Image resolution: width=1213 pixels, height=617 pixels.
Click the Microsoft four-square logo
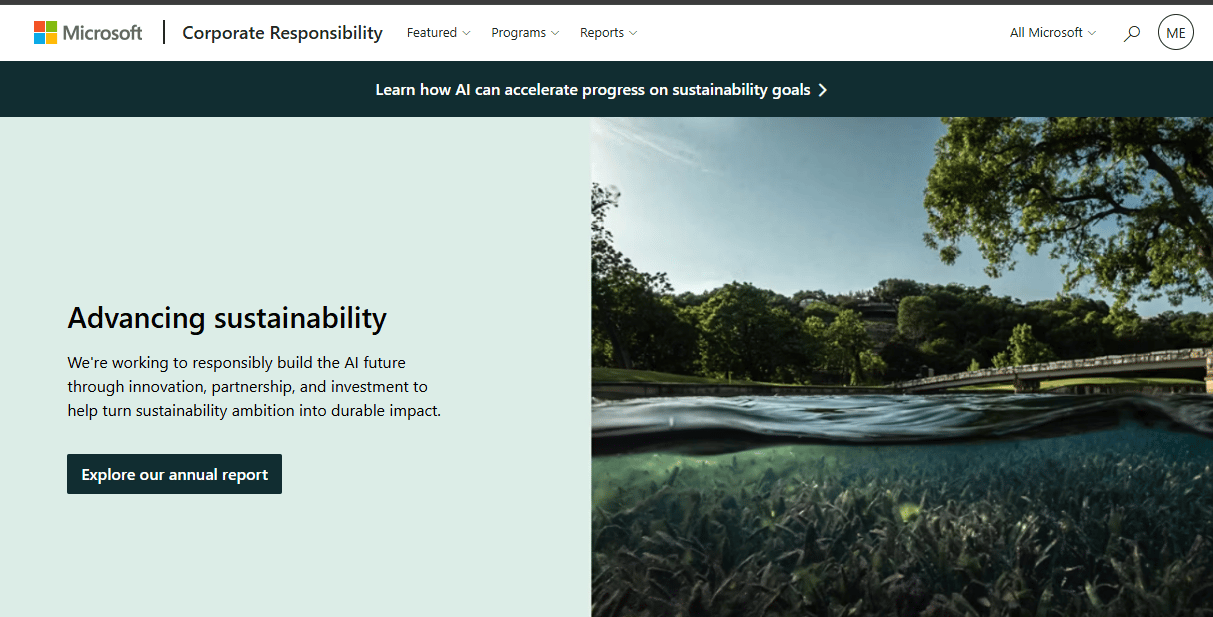coord(45,33)
